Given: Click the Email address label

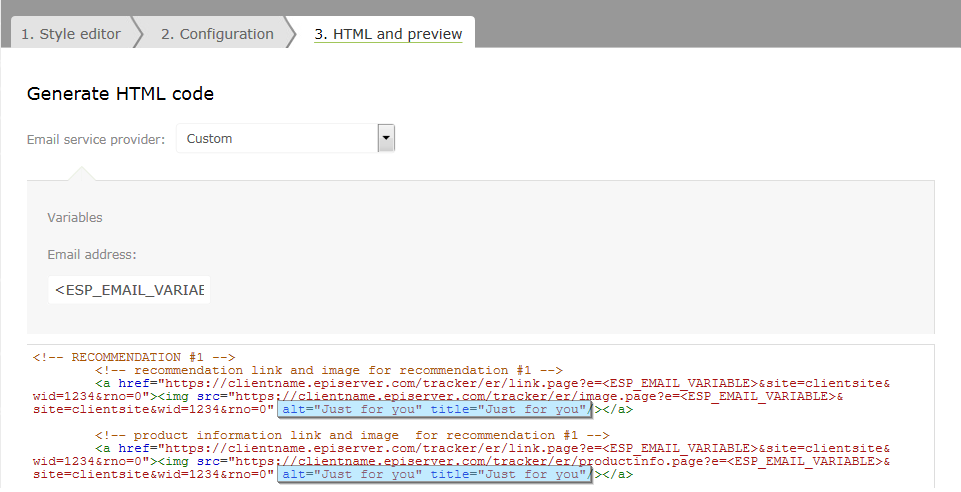Looking at the screenshot, I should tap(92, 254).
